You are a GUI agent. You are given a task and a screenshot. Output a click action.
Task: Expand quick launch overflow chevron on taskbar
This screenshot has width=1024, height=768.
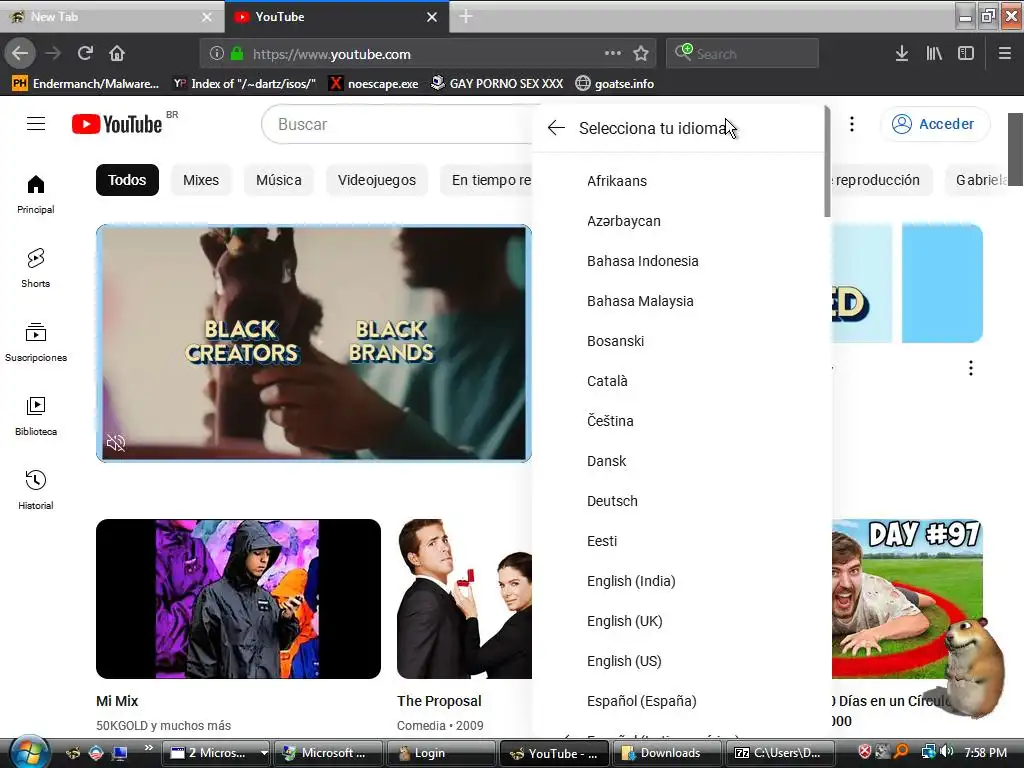click(x=149, y=748)
